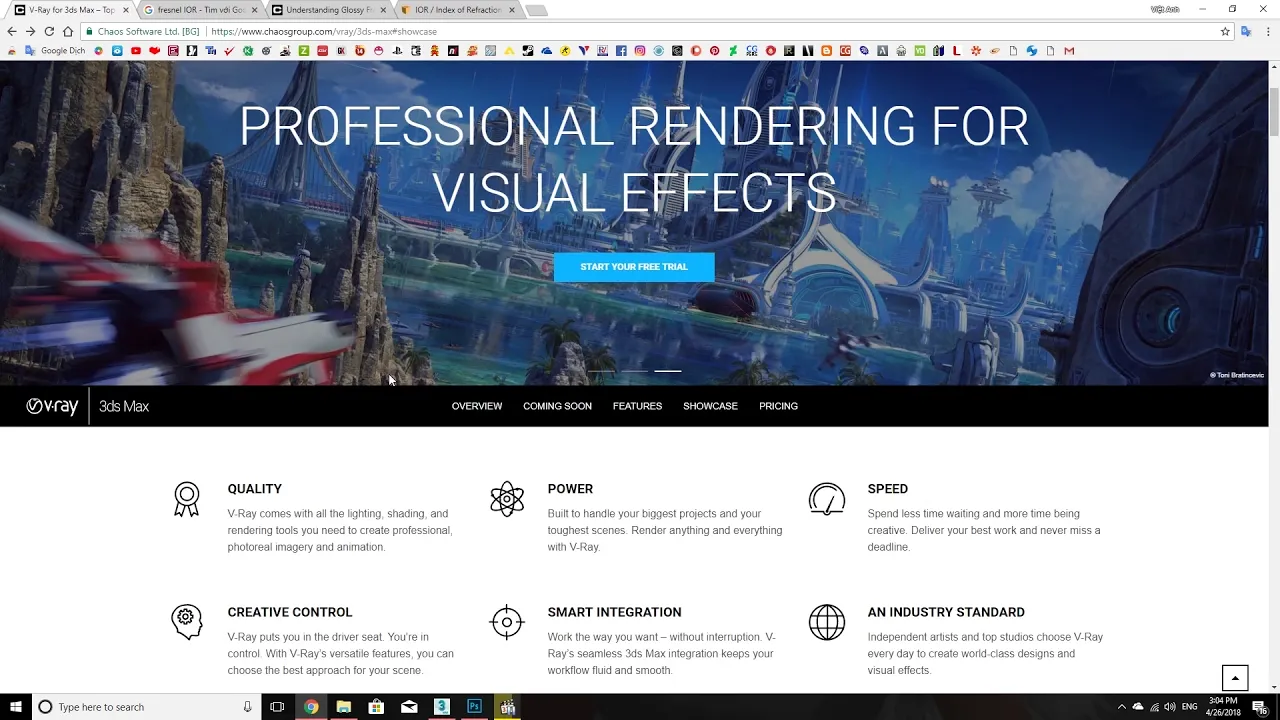The image size is (1280, 720).
Task: Click the Google Dịch bookmark
Action: (x=56, y=50)
